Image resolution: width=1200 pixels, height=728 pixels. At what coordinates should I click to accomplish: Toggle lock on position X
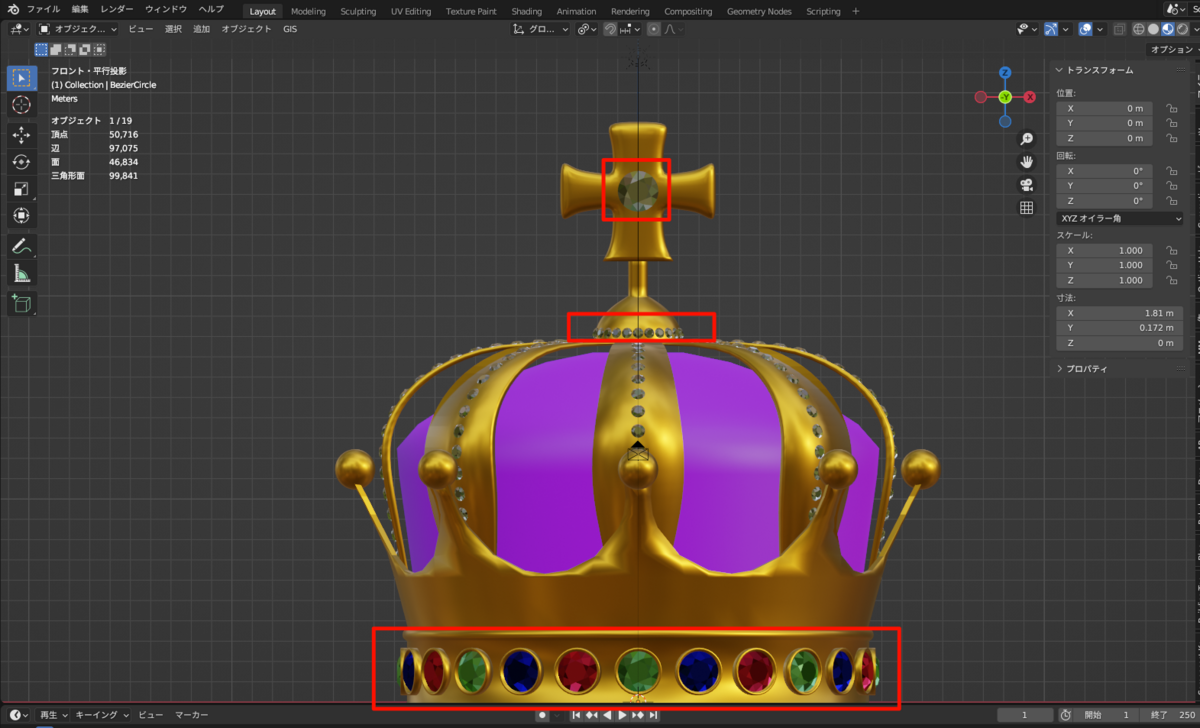point(1170,108)
